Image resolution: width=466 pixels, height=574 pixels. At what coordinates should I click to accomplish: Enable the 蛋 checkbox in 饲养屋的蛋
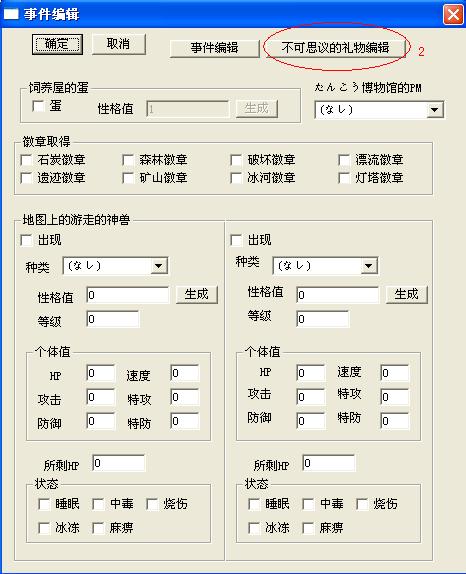pyautogui.click(x=38, y=106)
